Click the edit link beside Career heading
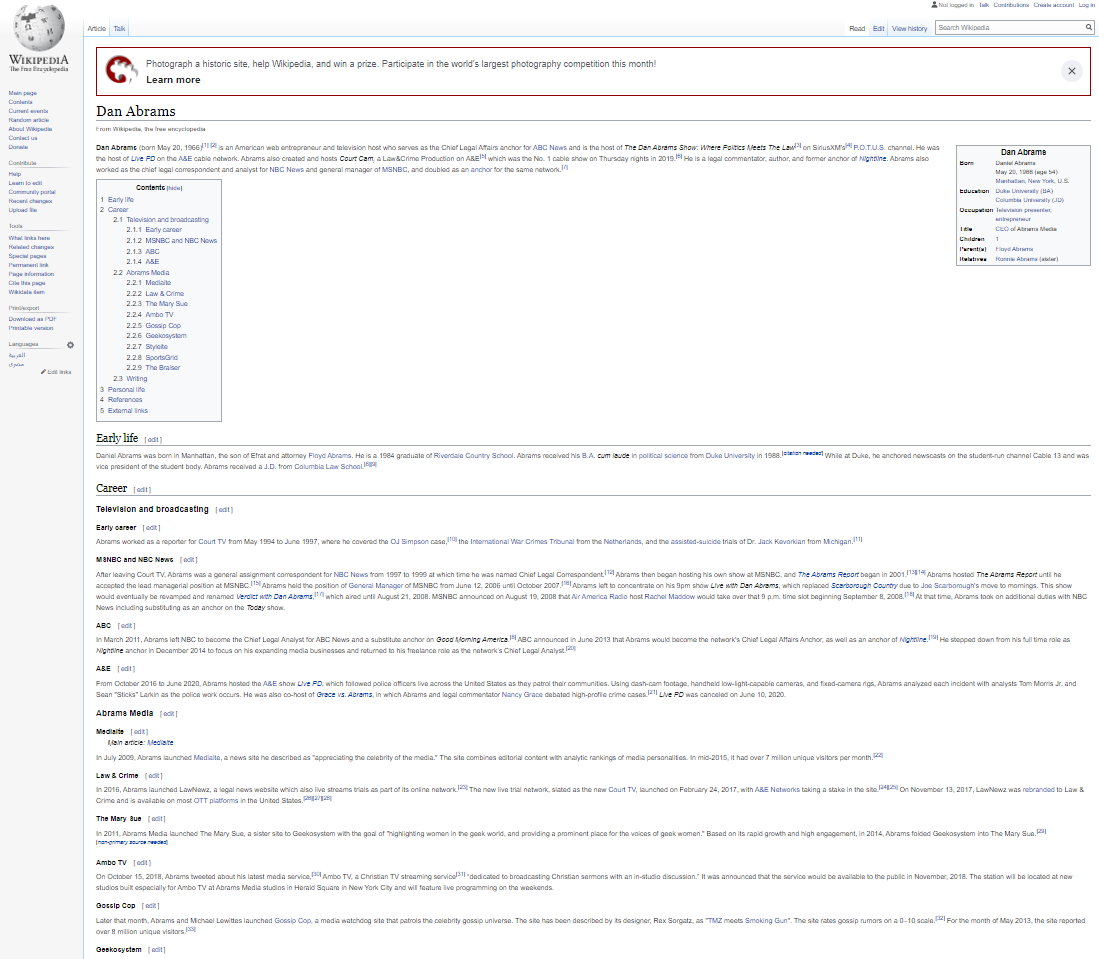This screenshot has height=959, width=1099. pyautogui.click(x=142, y=490)
